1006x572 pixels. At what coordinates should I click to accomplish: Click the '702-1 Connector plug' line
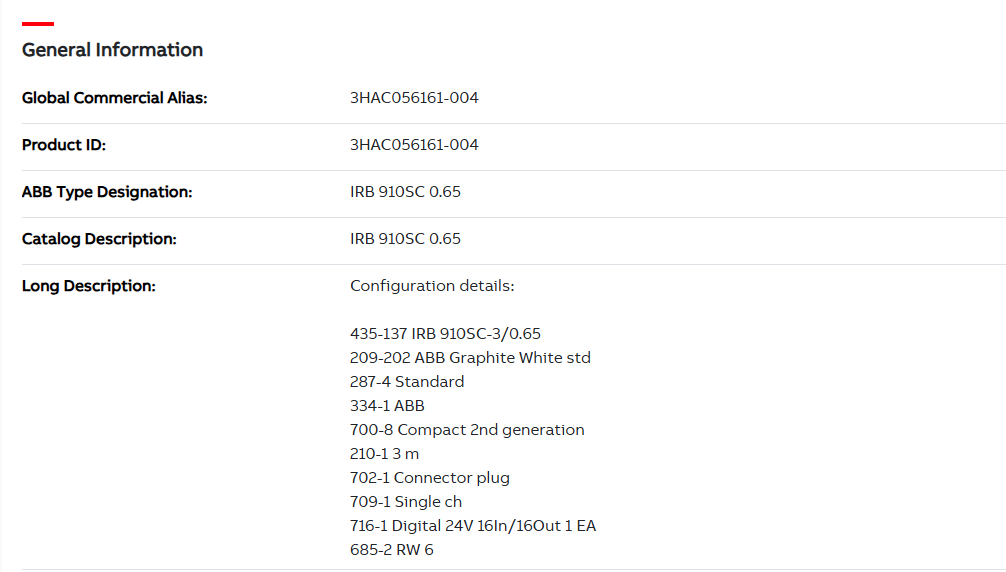[x=430, y=478]
